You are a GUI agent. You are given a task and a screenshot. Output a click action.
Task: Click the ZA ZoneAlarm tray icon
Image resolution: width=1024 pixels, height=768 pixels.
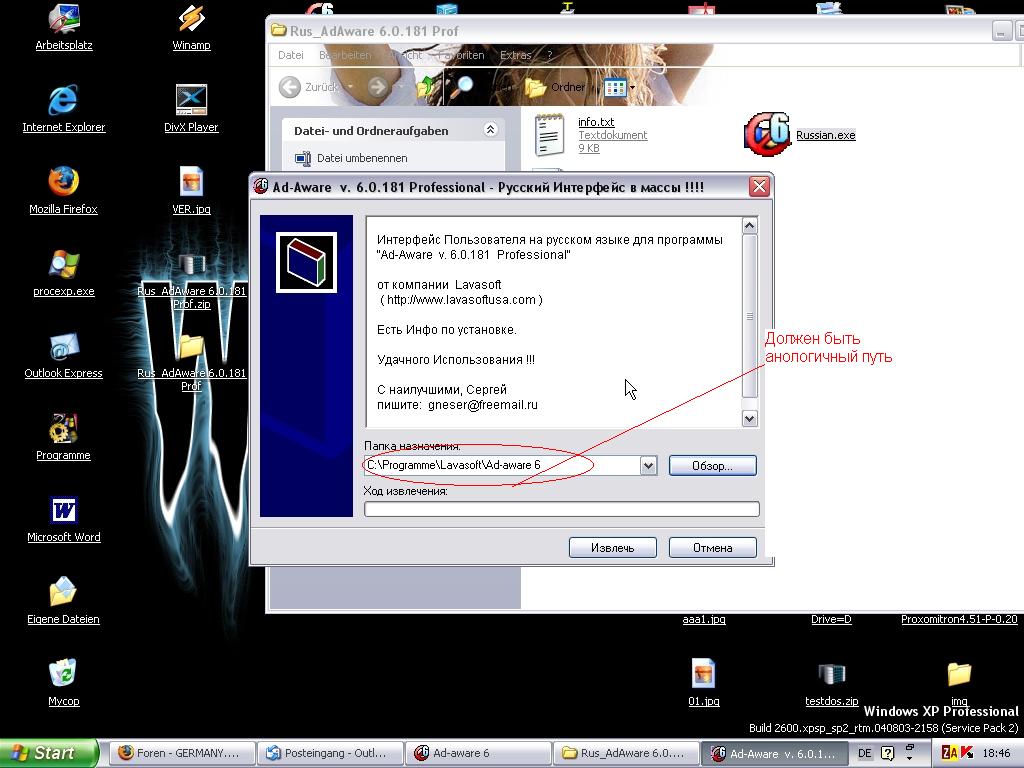coord(950,753)
